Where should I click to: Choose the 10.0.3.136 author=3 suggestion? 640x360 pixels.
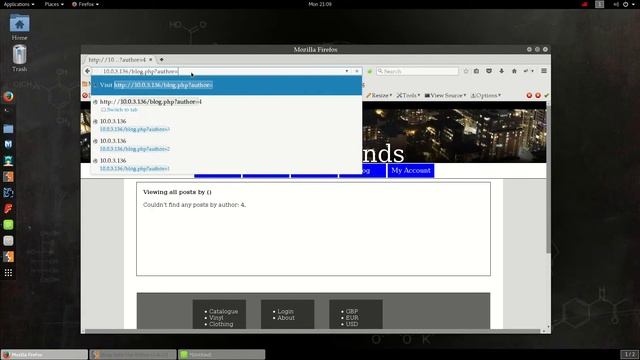point(226,125)
